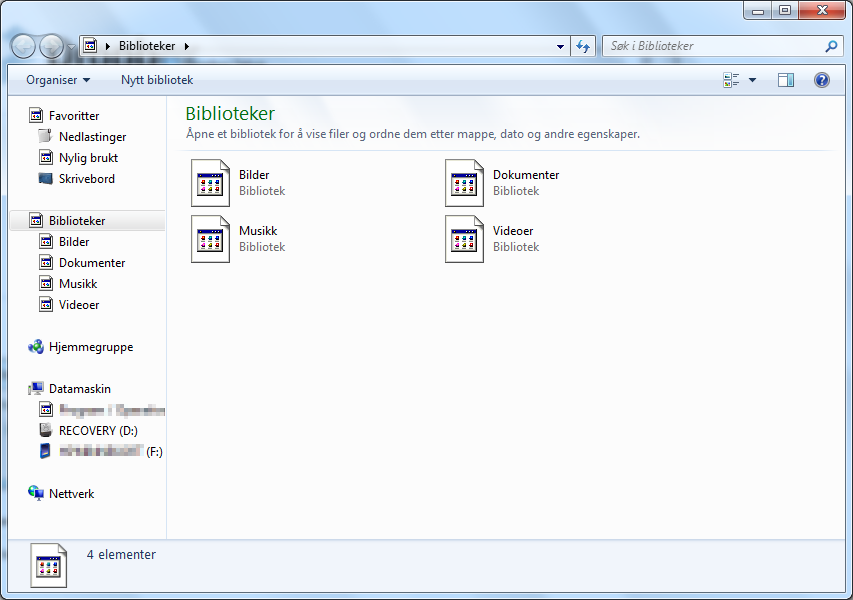Open the address bar history dropdown
Screen dimensions: 853x600
(560, 46)
